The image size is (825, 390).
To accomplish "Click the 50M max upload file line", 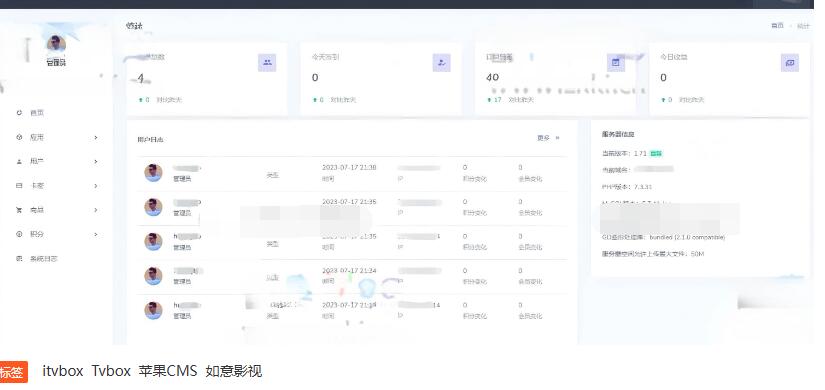I will click(653, 254).
